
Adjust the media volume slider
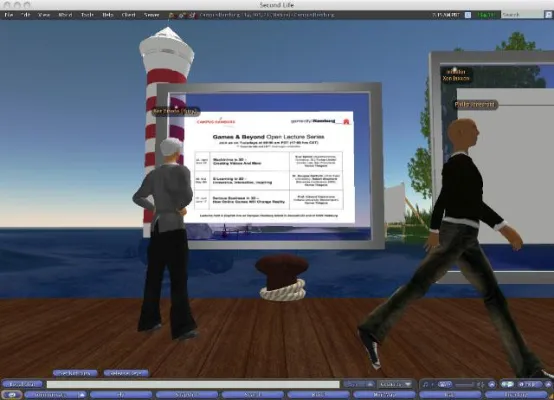[465, 384]
